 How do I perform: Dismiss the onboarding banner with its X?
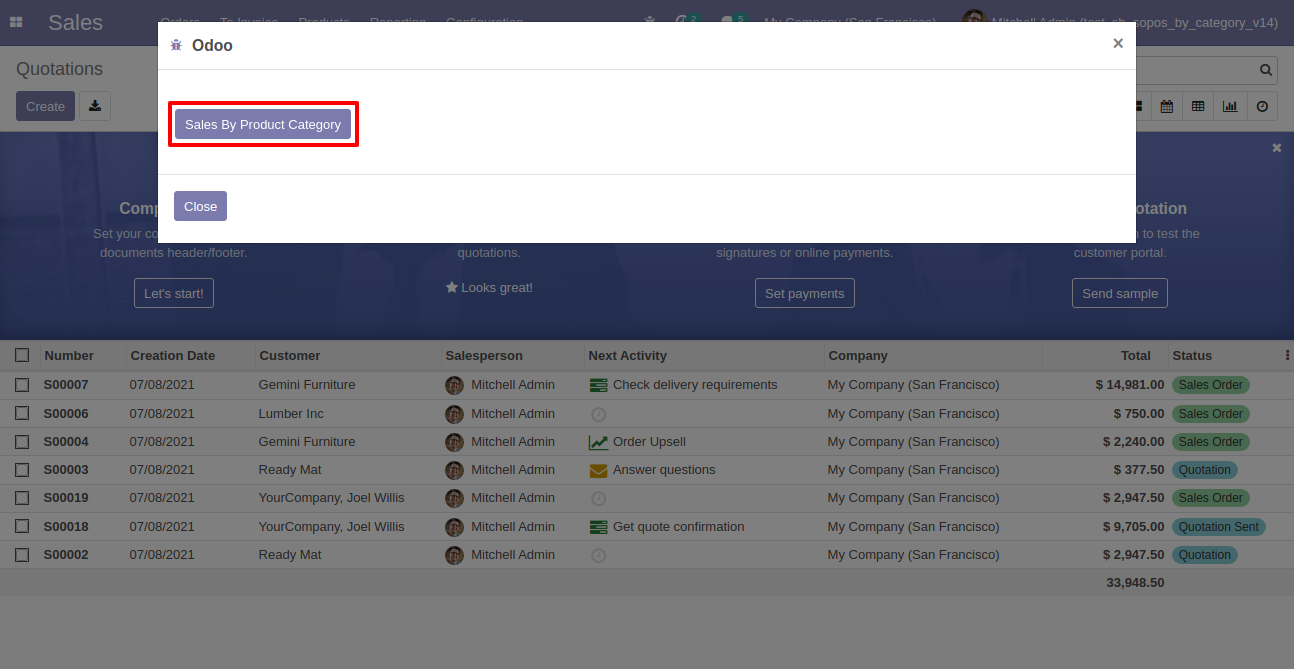pyautogui.click(x=1277, y=148)
